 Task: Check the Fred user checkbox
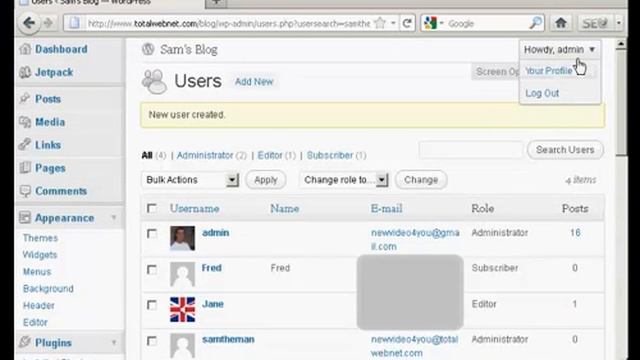[x=152, y=269]
